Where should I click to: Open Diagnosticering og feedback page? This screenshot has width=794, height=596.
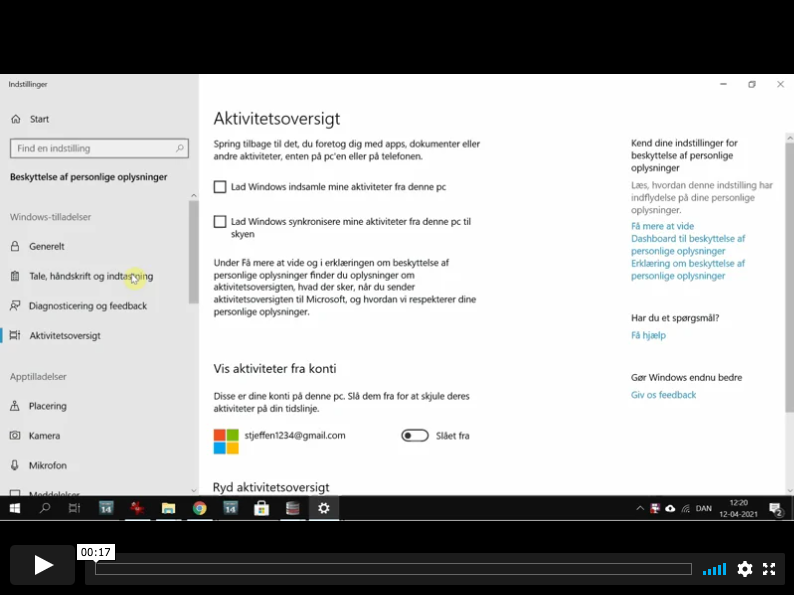[x=87, y=306]
